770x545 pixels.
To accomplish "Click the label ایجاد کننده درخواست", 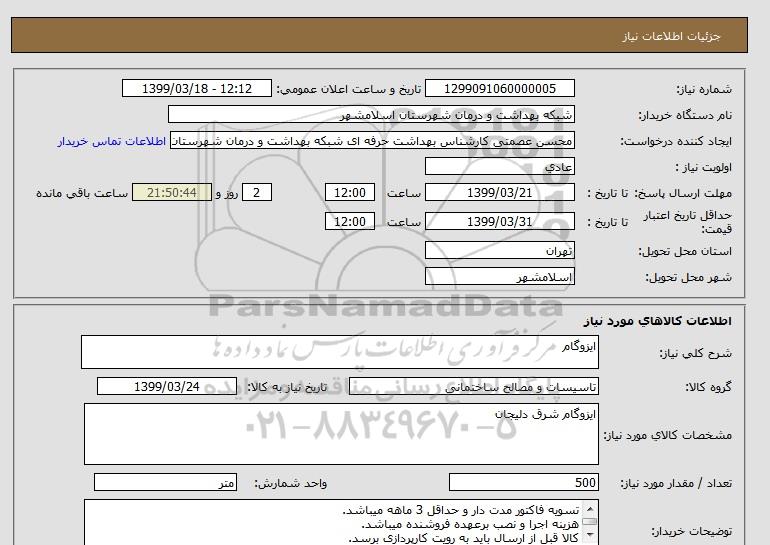I will coord(676,141).
